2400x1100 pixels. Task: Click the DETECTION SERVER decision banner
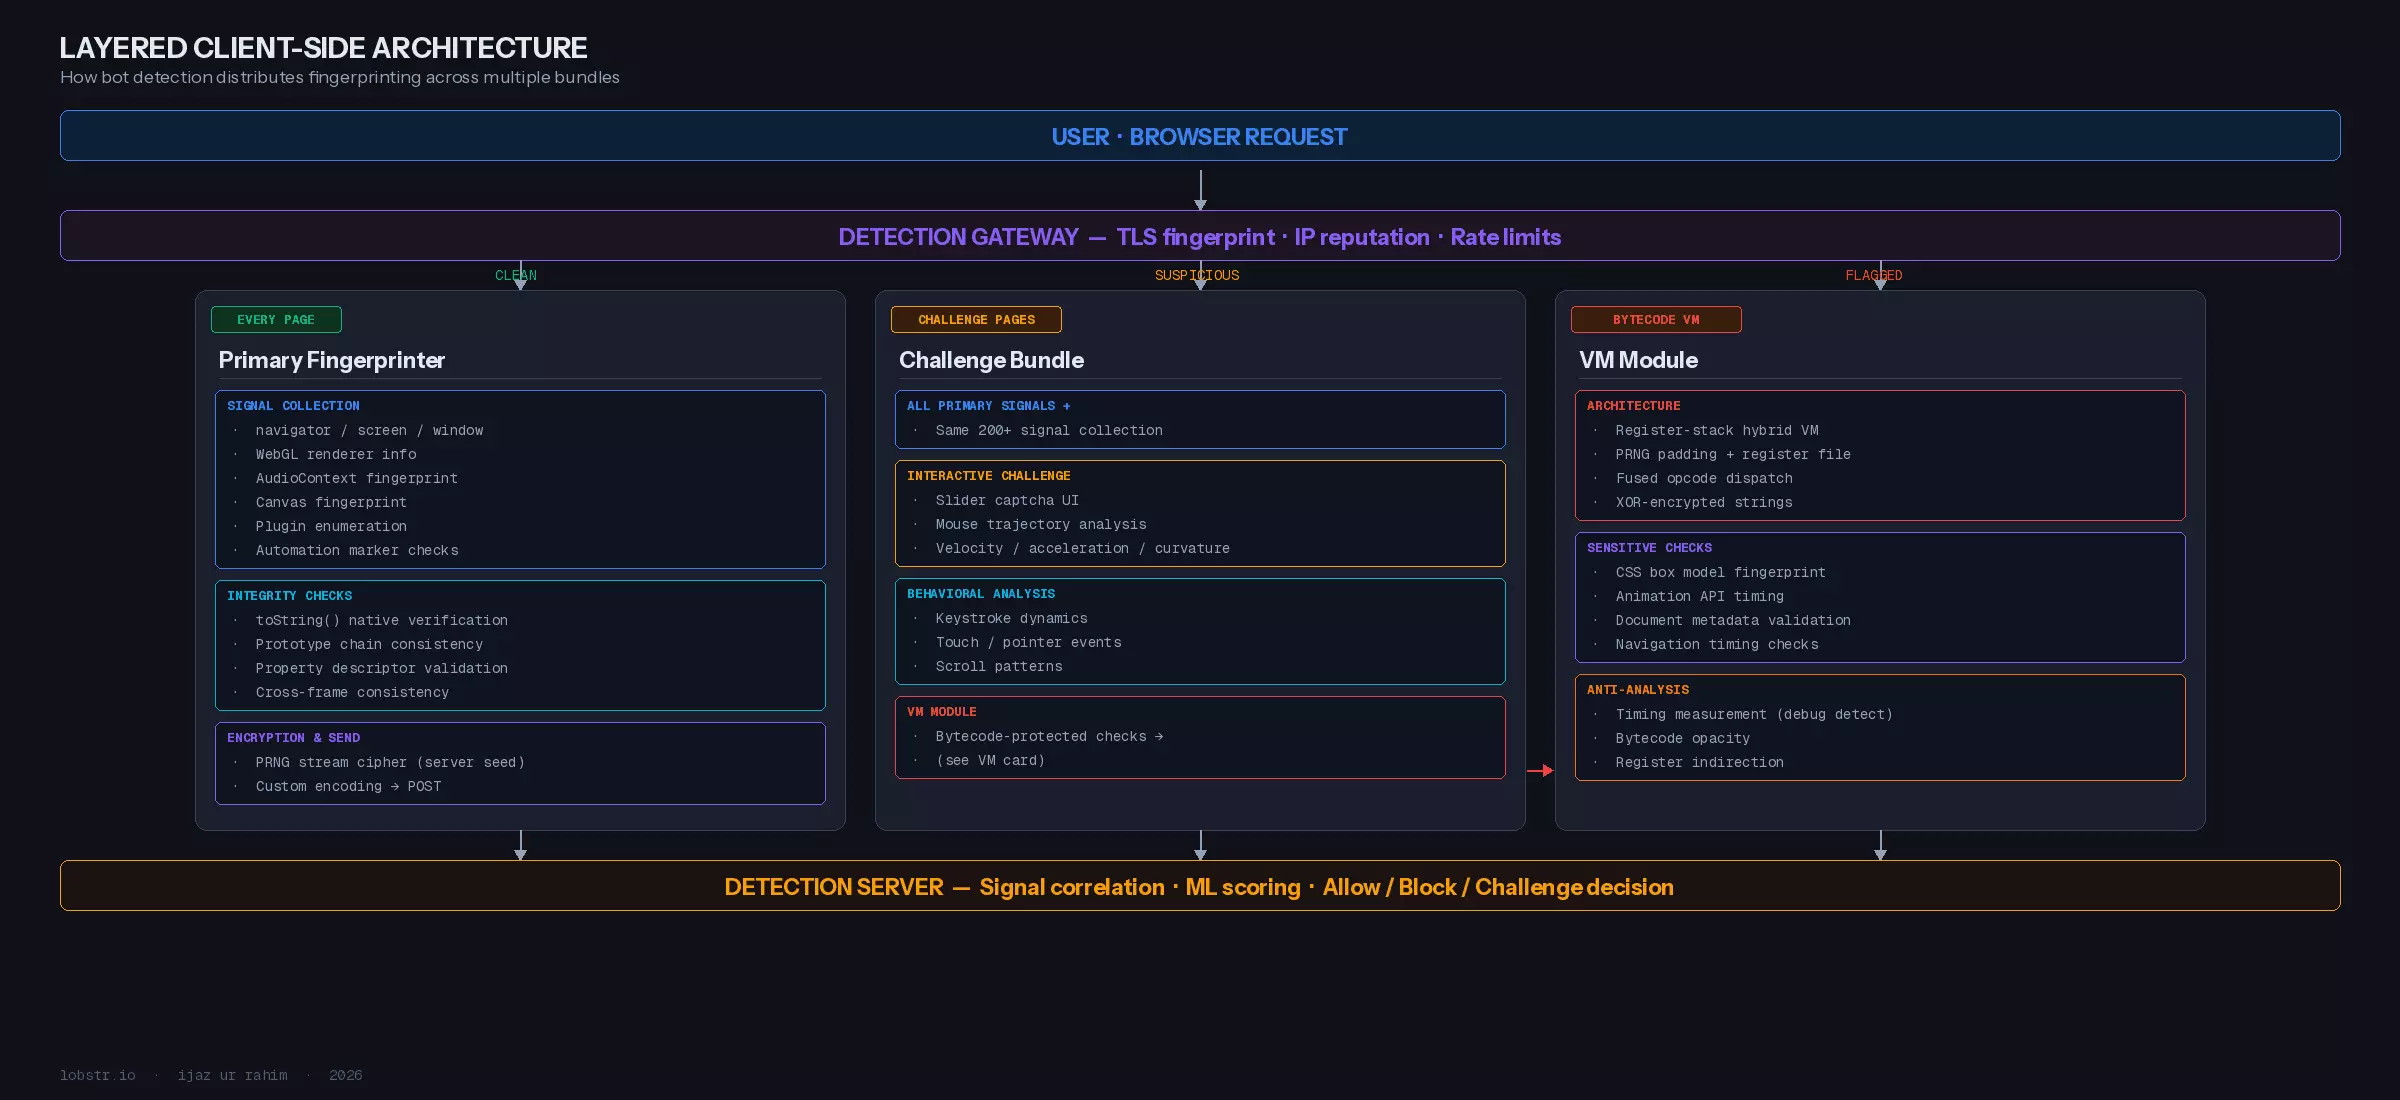tap(1199, 886)
